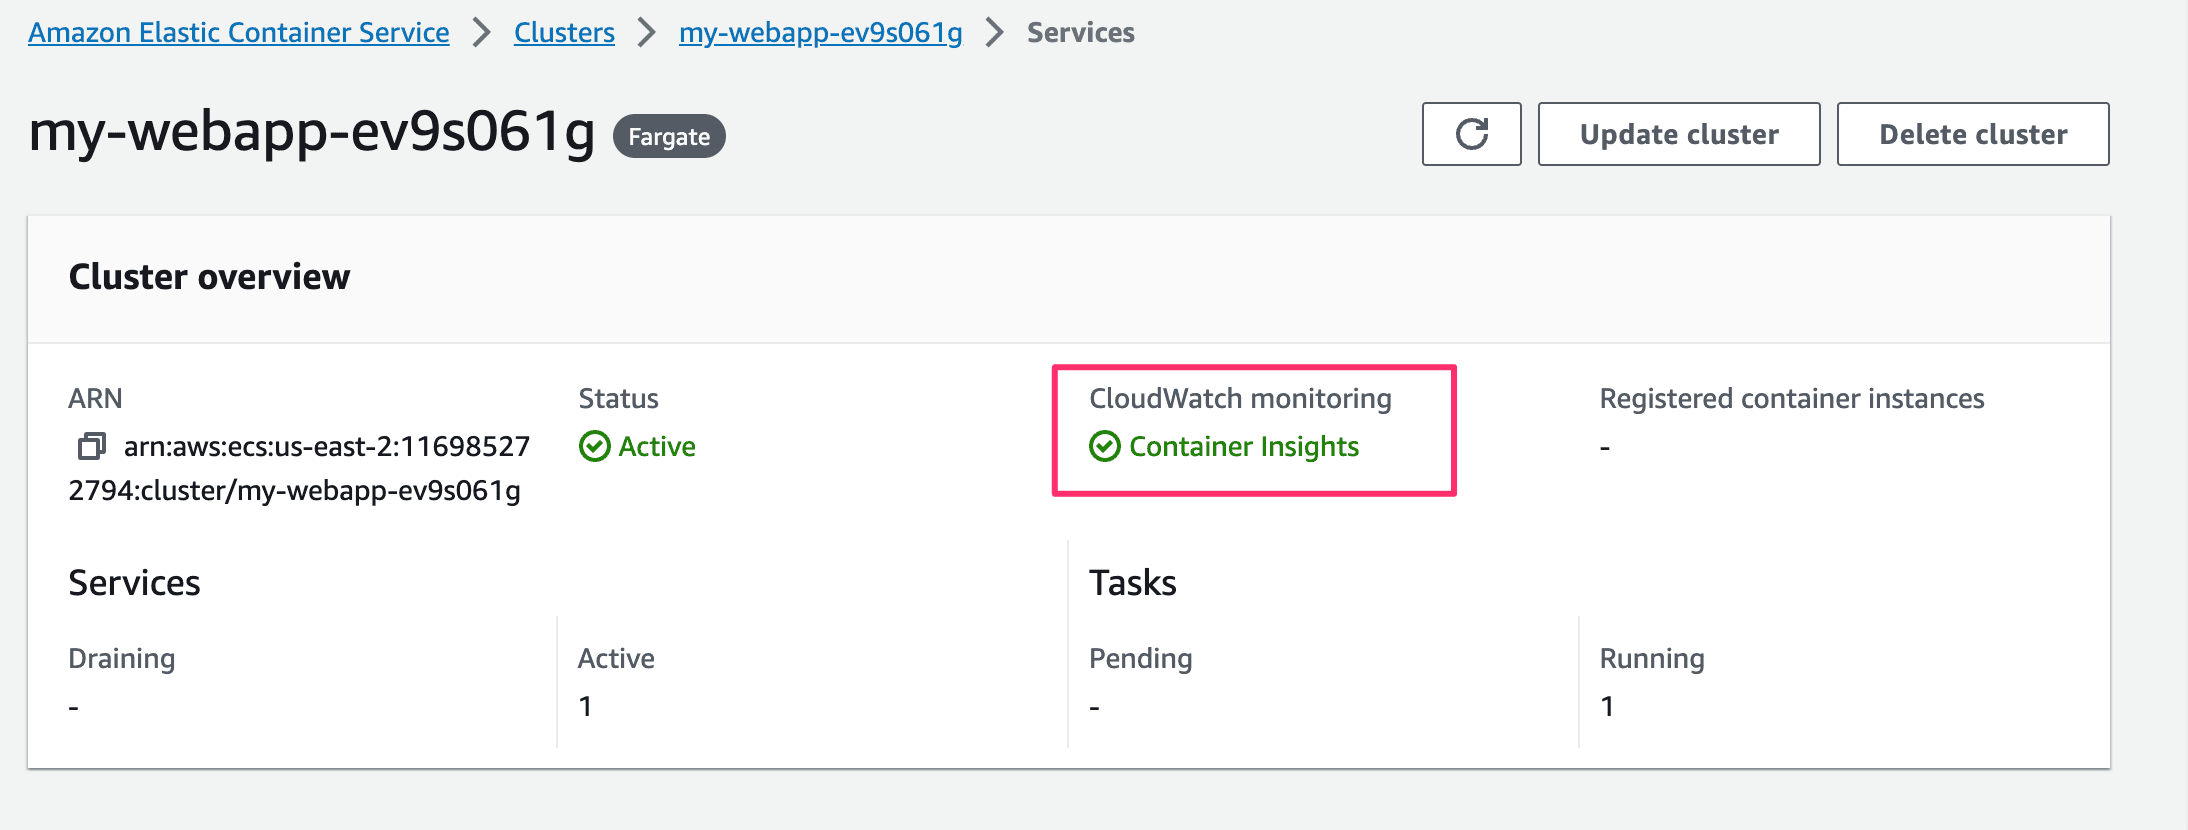
Task: Select the Services breadcrumb item
Action: (1080, 33)
